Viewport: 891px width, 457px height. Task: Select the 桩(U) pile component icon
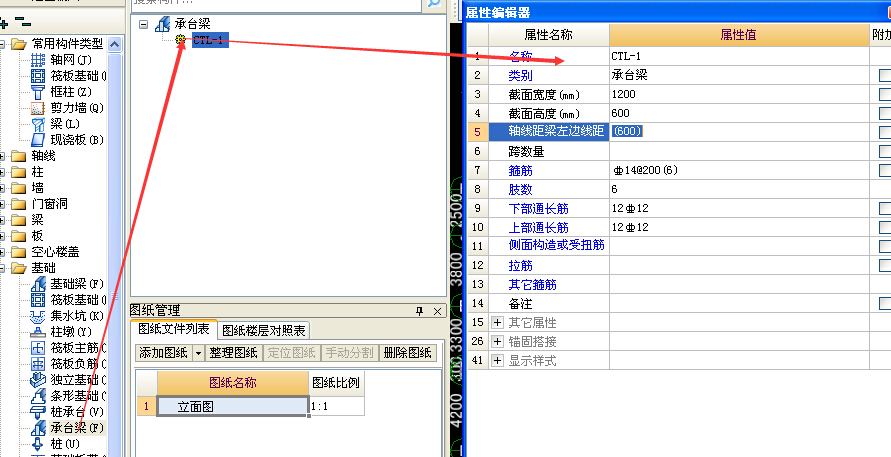38,443
